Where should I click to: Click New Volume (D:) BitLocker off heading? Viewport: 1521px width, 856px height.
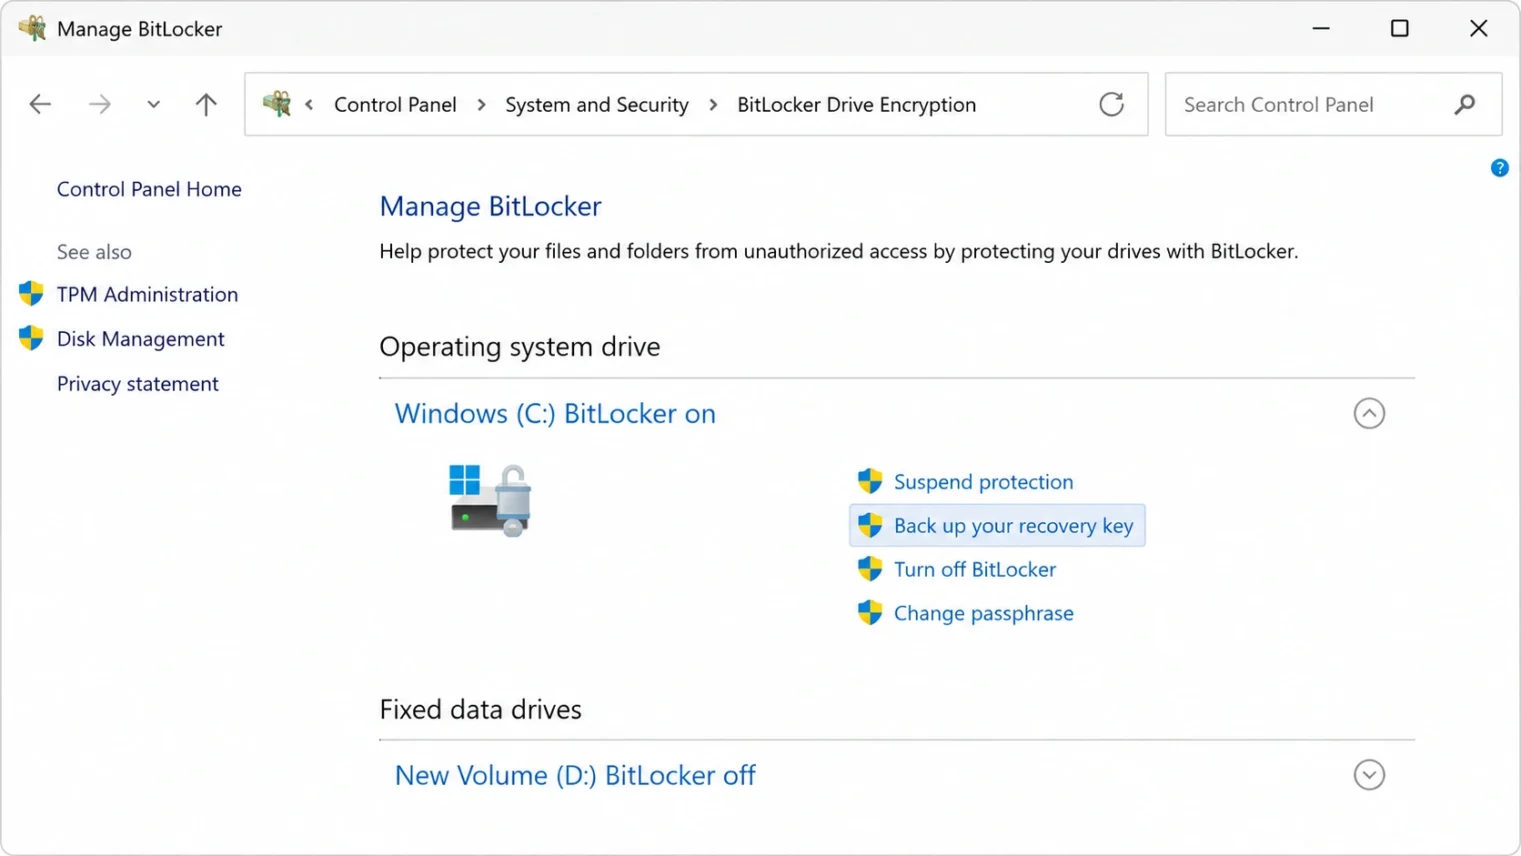575,776
